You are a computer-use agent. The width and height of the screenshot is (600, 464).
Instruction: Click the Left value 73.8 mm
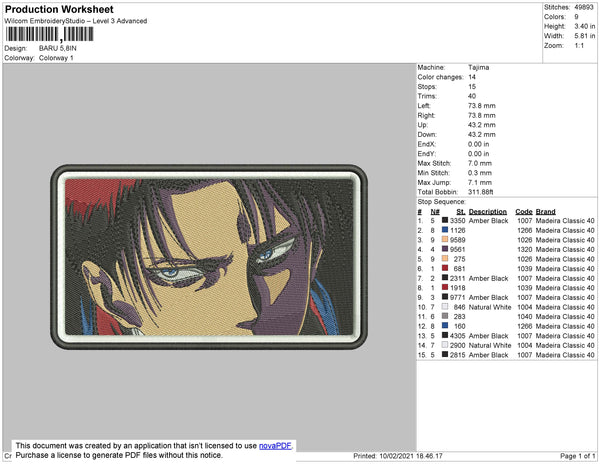[482, 106]
